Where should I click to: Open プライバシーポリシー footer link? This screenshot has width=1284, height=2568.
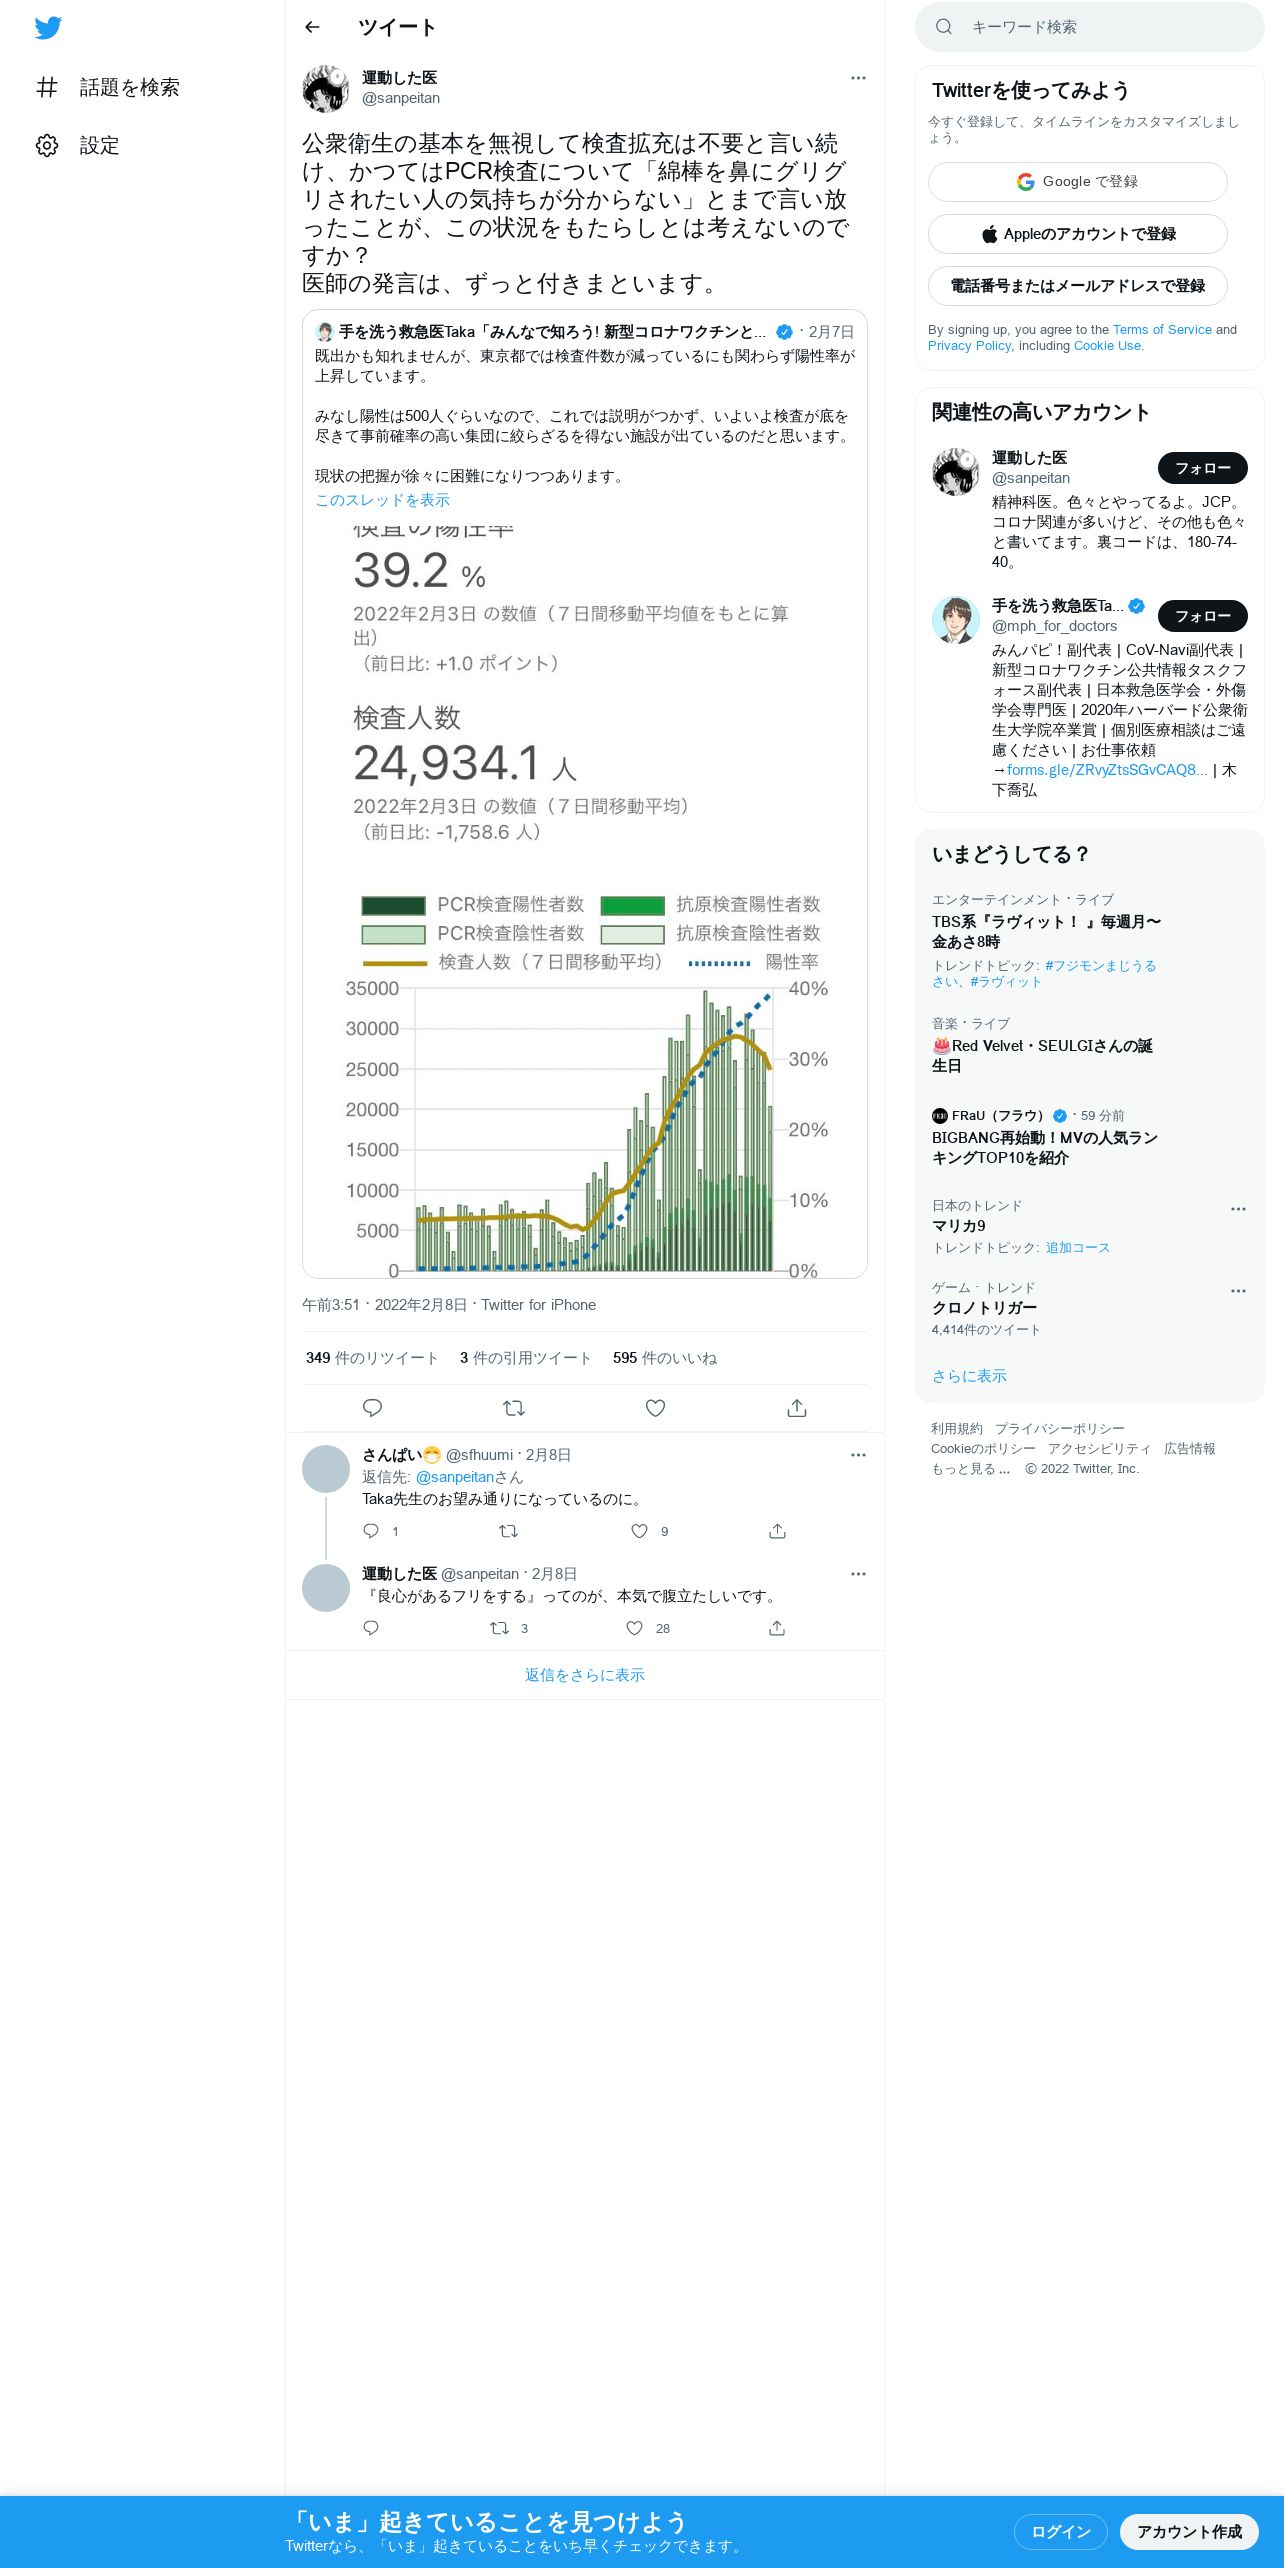1060,1429
